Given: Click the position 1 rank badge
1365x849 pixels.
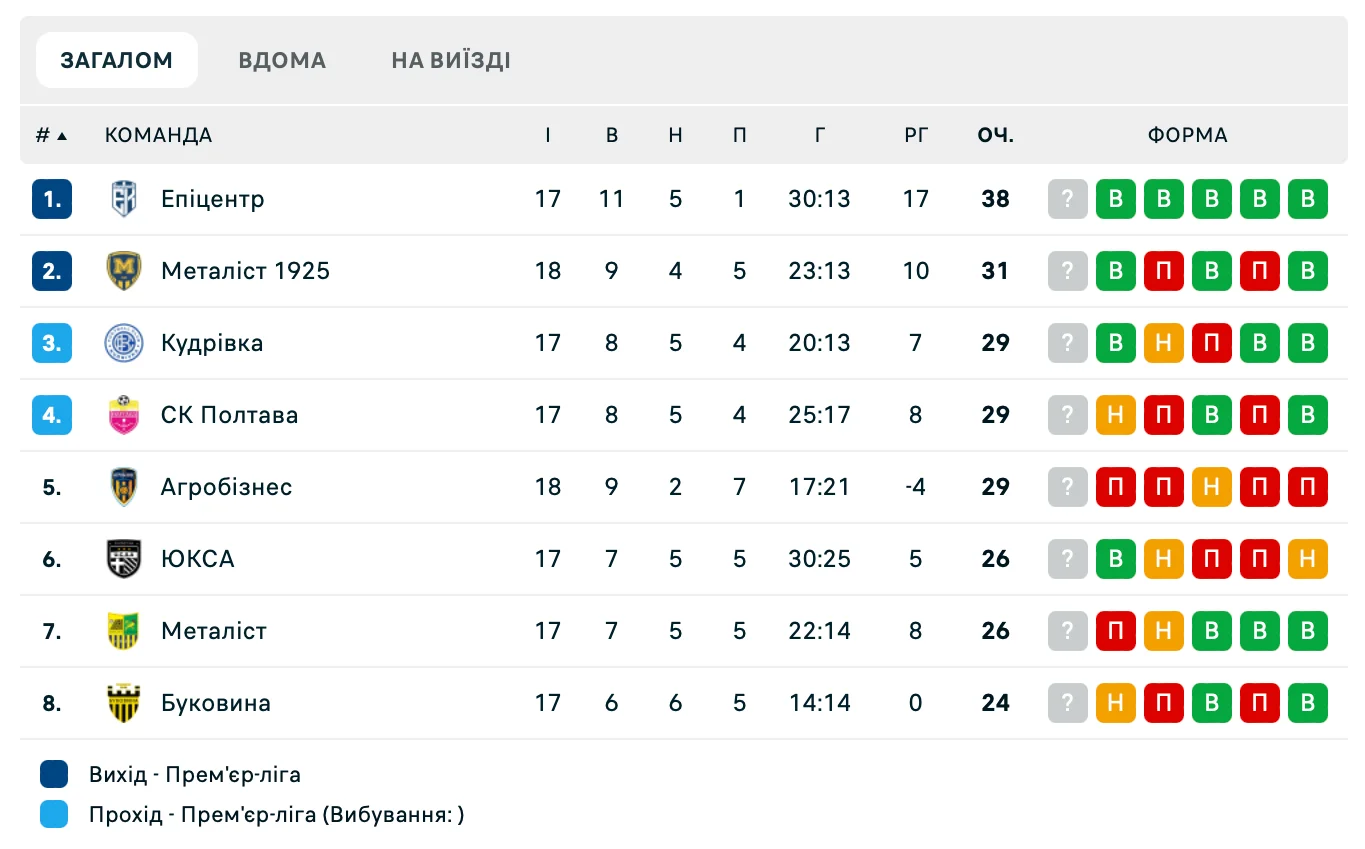Looking at the screenshot, I should tap(52, 199).
